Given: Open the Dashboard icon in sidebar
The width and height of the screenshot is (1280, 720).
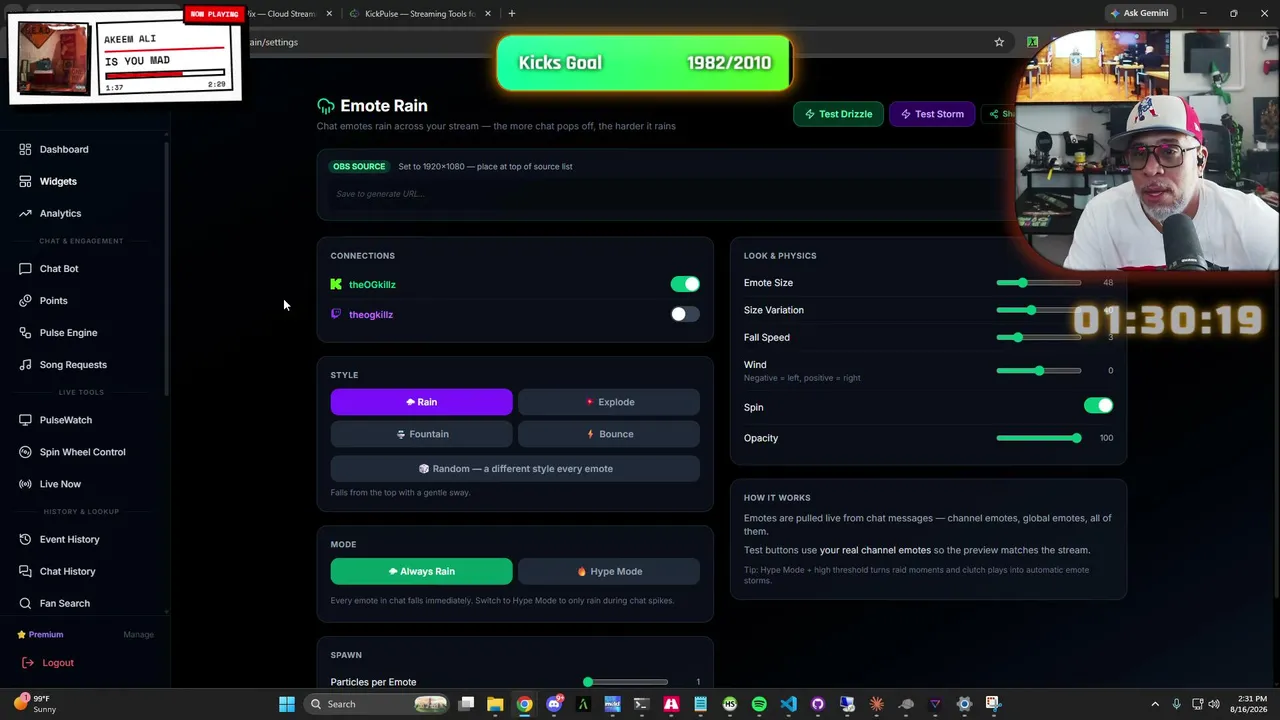Looking at the screenshot, I should pos(25,149).
